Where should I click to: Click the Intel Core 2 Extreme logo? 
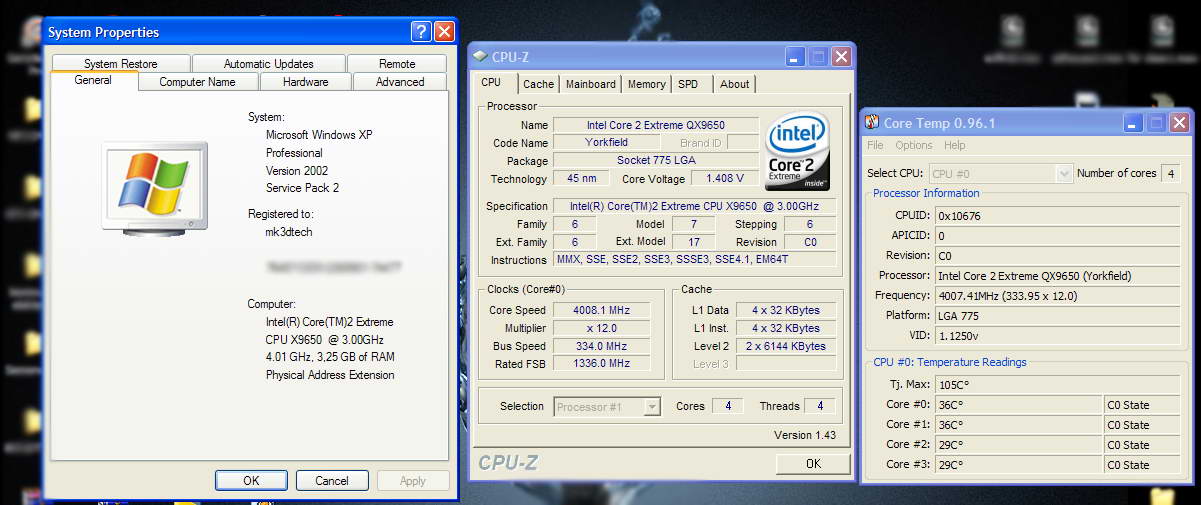[x=797, y=151]
